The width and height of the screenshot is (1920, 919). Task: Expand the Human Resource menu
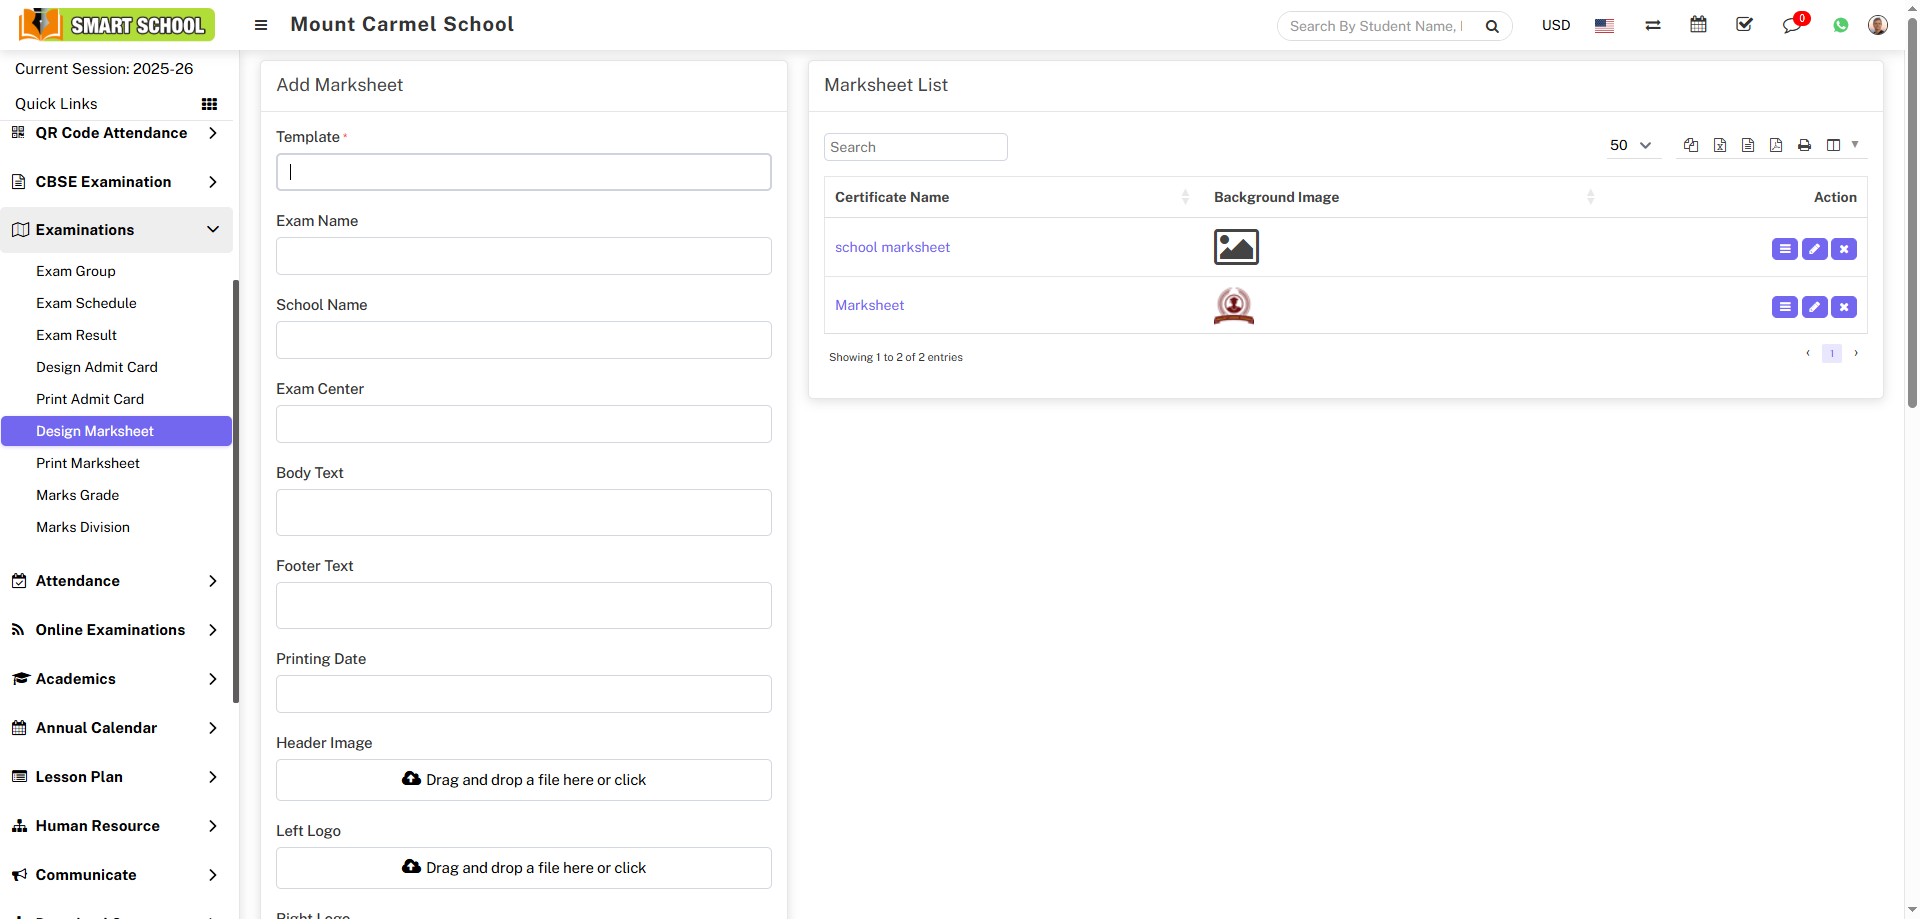[97, 826]
